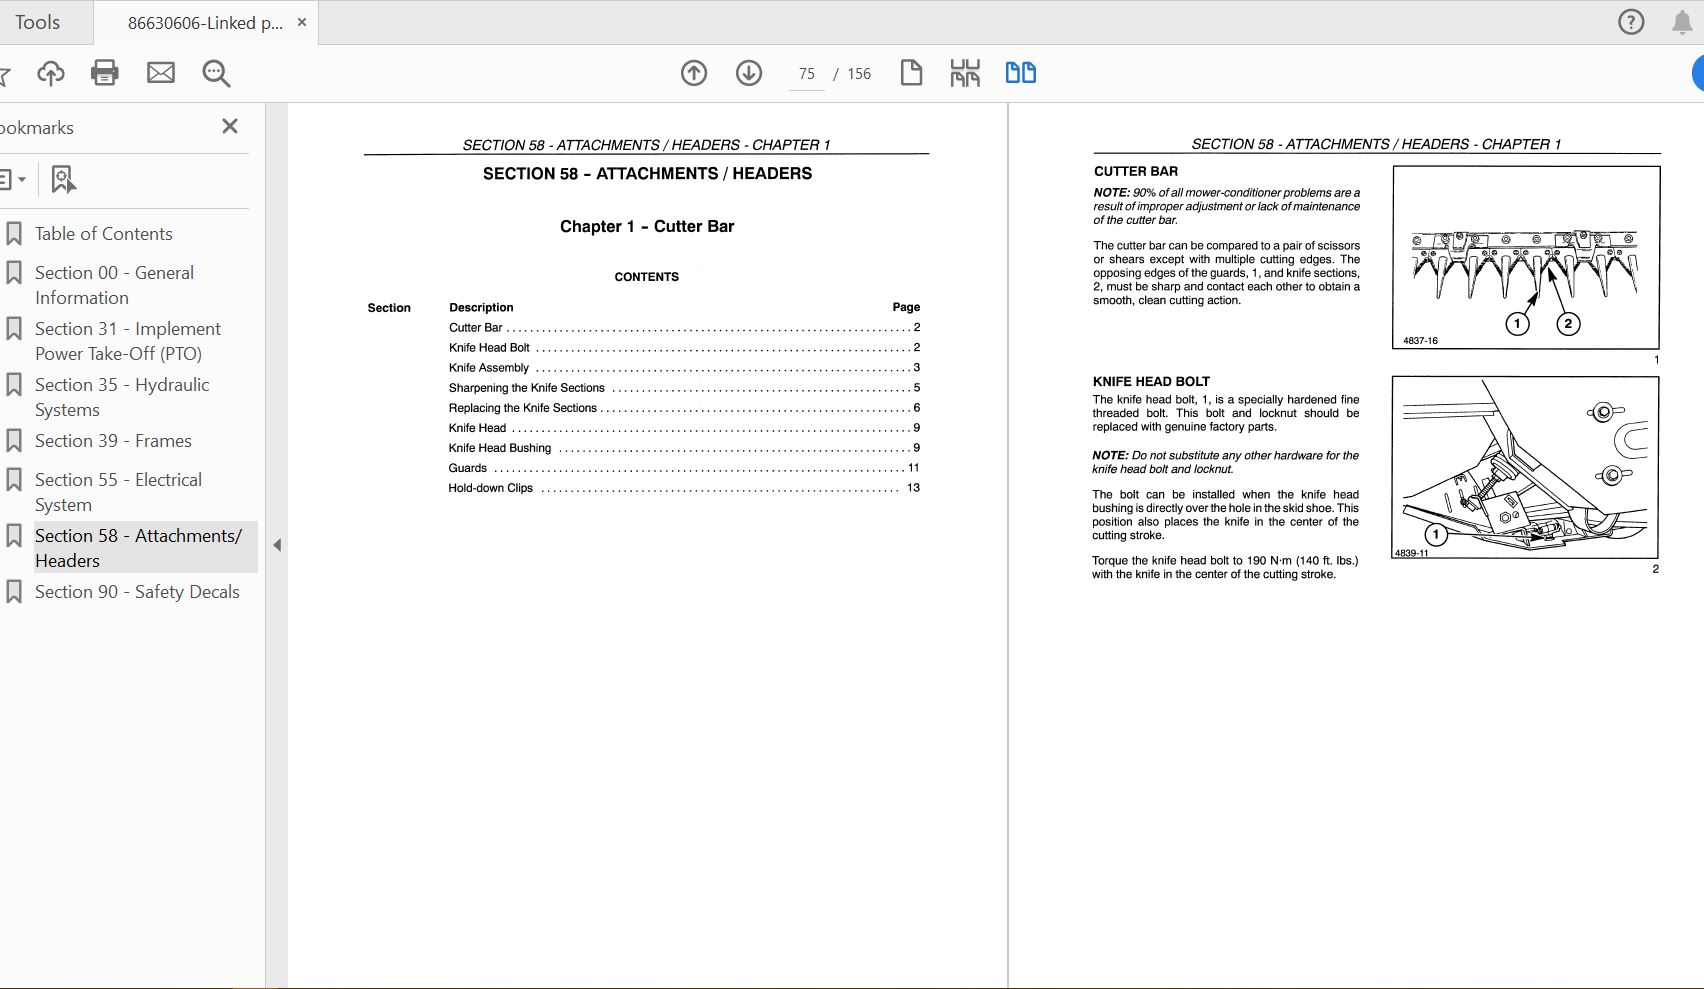Image resolution: width=1704 pixels, height=989 pixels.
Task: Go to previous page with up arrow
Action: [693, 73]
